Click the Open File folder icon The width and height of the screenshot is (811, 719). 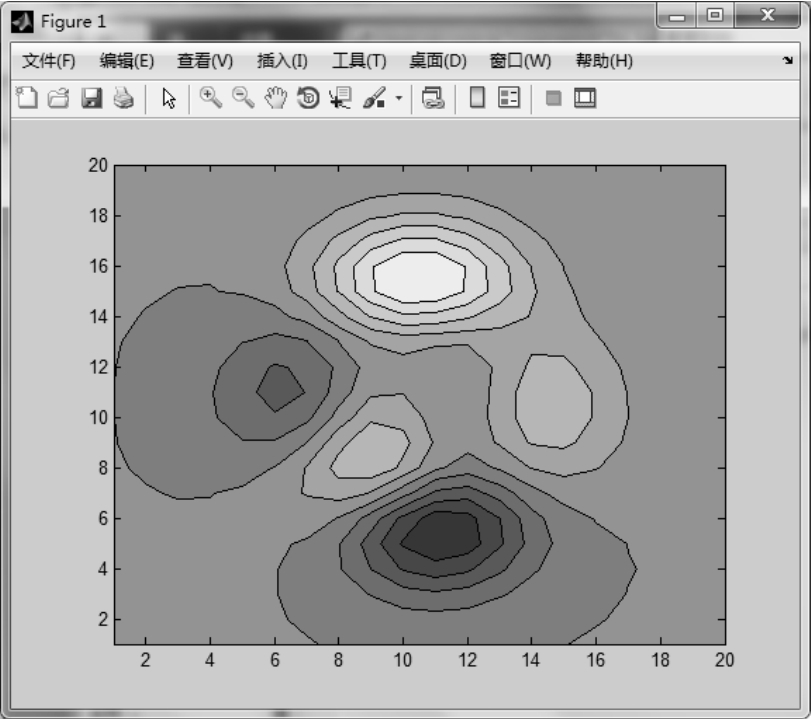click(x=59, y=98)
